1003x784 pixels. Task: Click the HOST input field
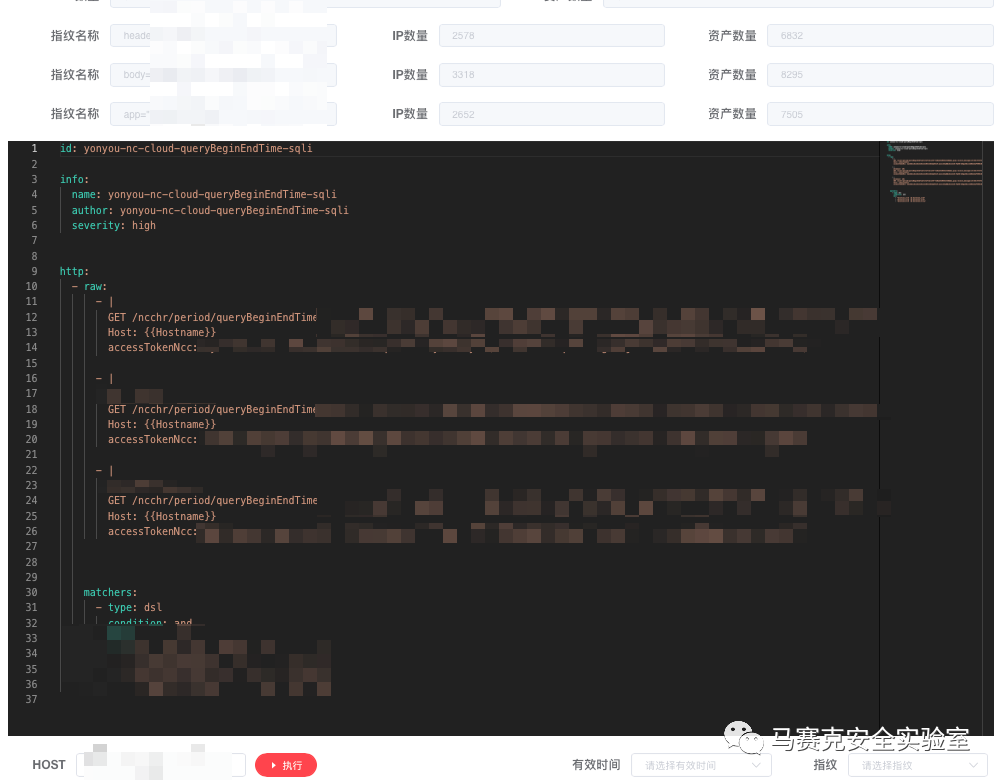[161, 765]
